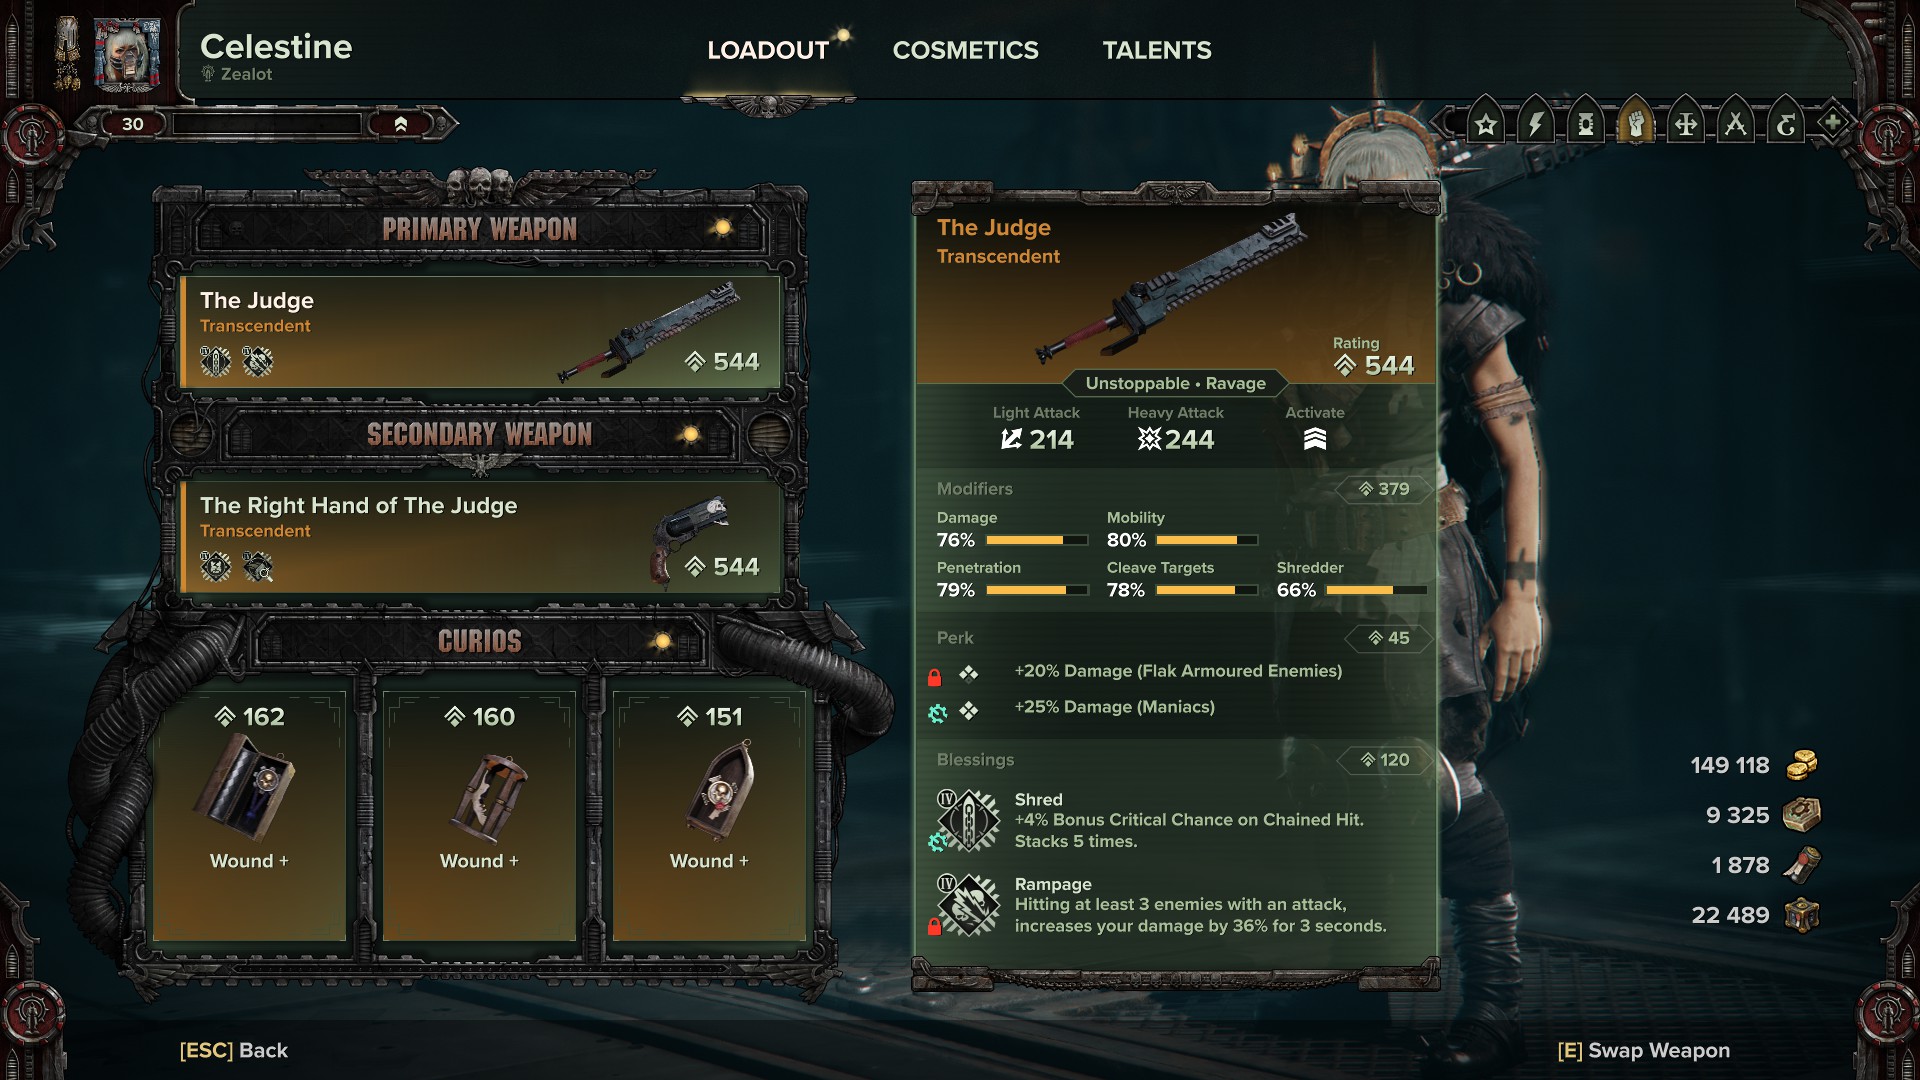1920x1080 pixels.
Task: Click the Shred blessing icon
Action: tap(967, 820)
